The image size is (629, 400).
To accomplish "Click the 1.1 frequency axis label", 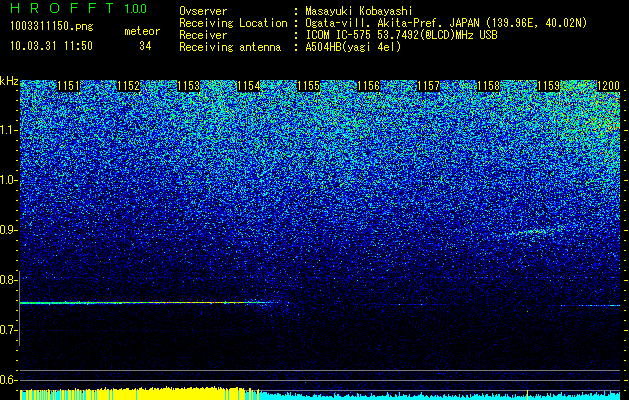I will [x=7, y=130].
